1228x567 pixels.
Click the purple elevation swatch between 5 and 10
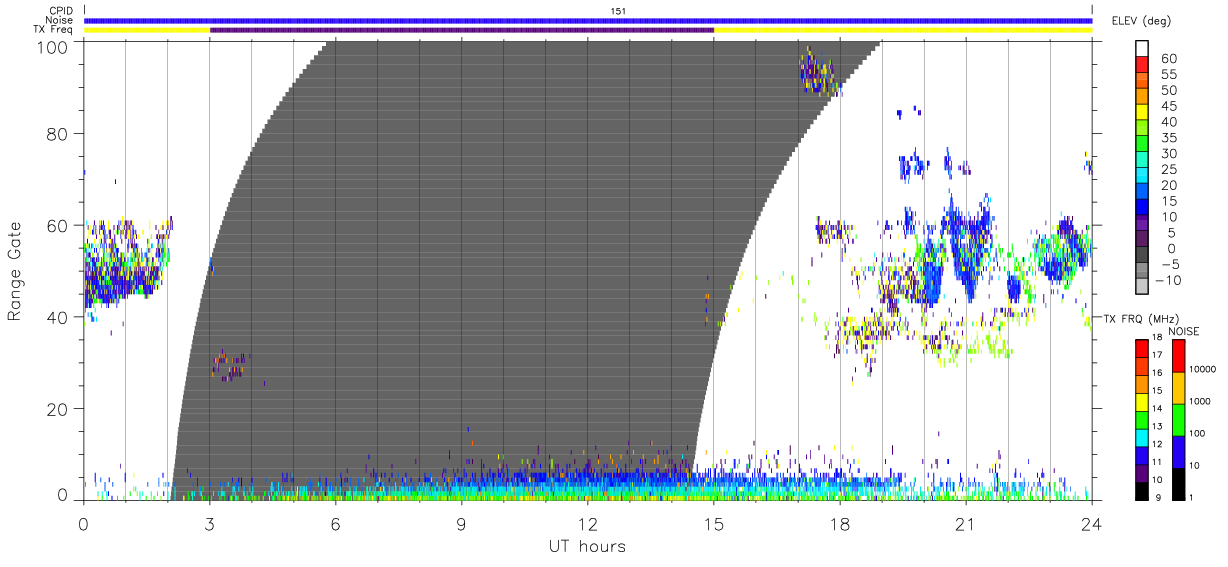click(x=1143, y=225)
